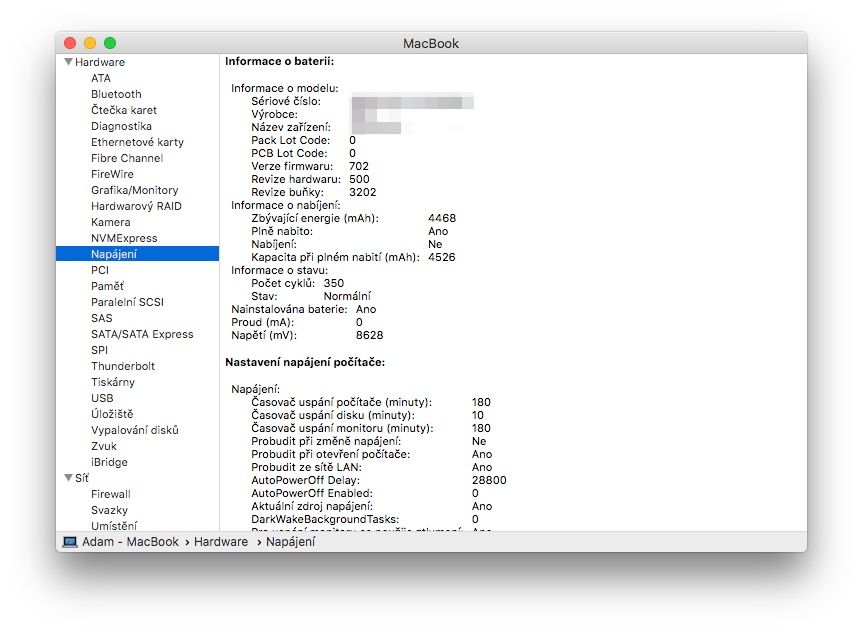Click the Nainstalována baterie label
Image resolution: width=863 pixels, height=632 pixels.
tap(289, 309)
